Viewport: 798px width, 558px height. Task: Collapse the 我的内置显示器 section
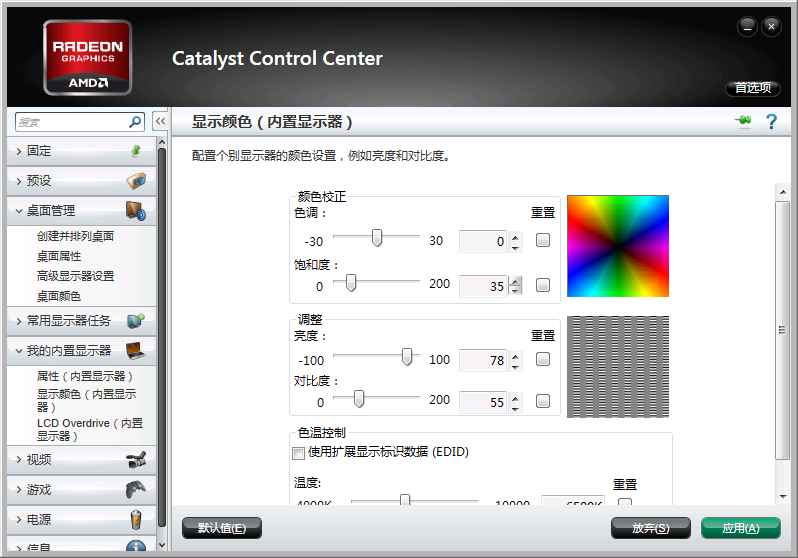(19, 351)
